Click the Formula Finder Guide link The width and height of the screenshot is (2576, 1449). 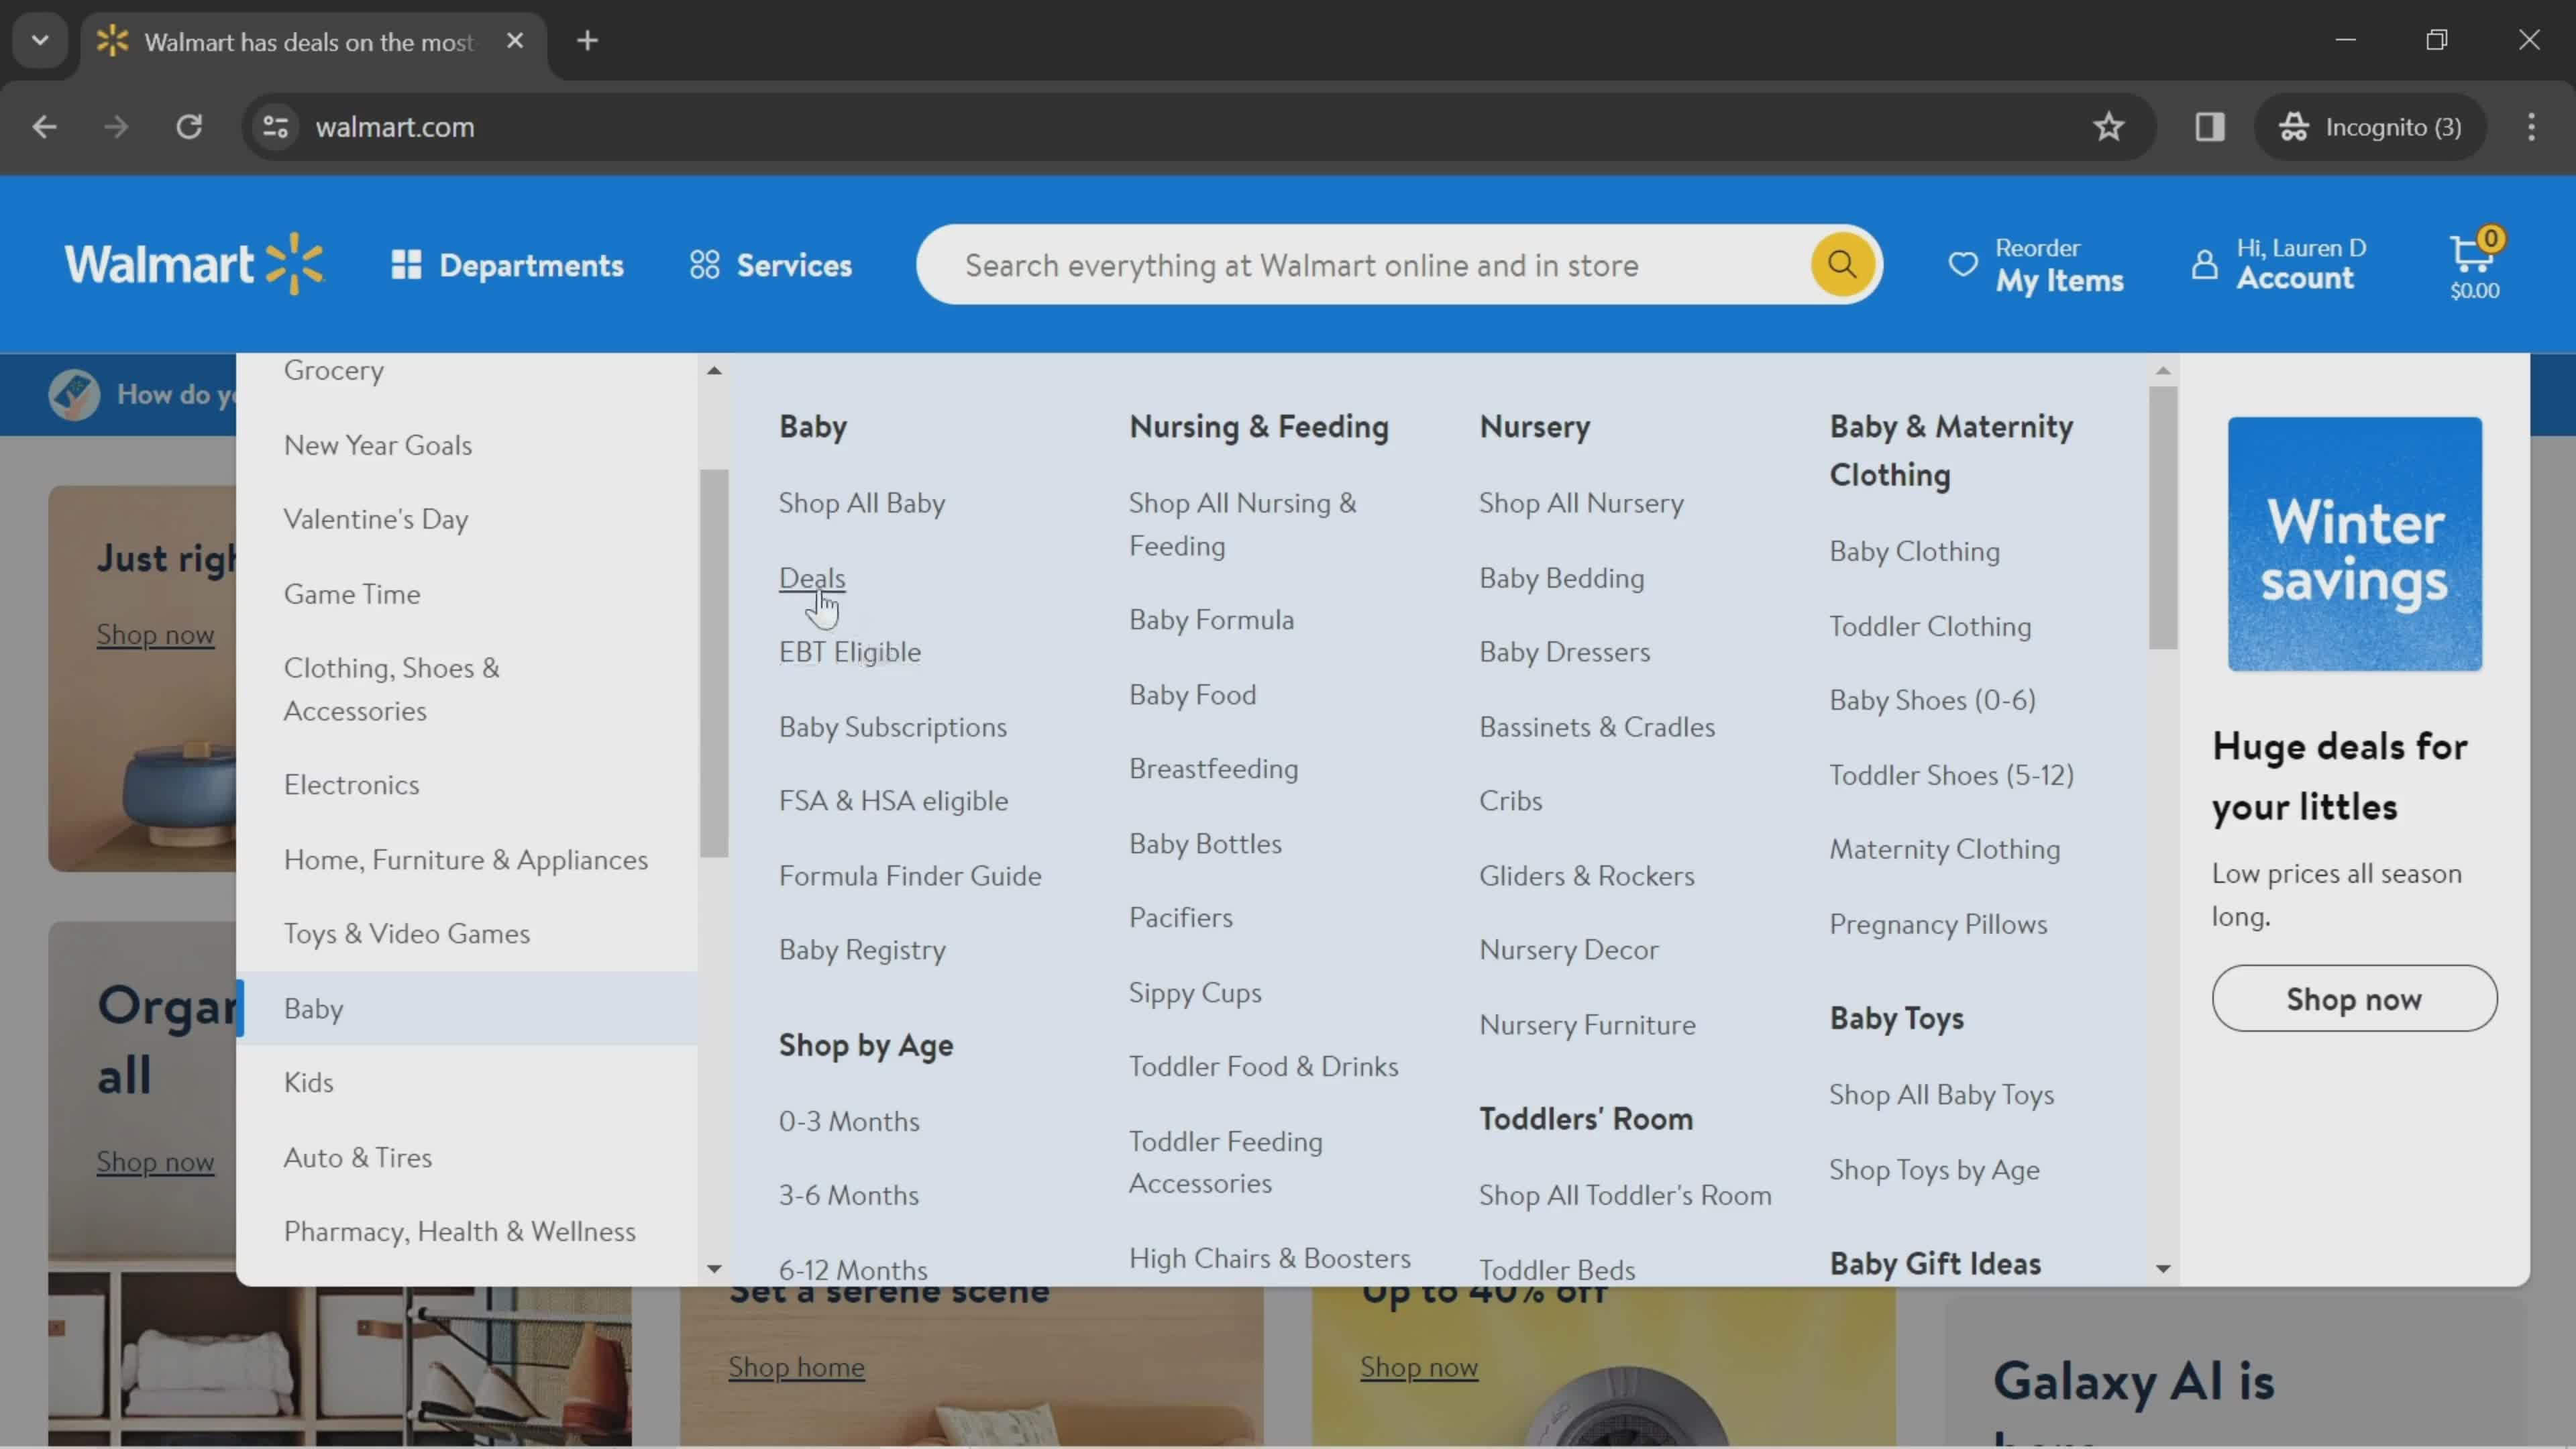(x=910, y=874)
